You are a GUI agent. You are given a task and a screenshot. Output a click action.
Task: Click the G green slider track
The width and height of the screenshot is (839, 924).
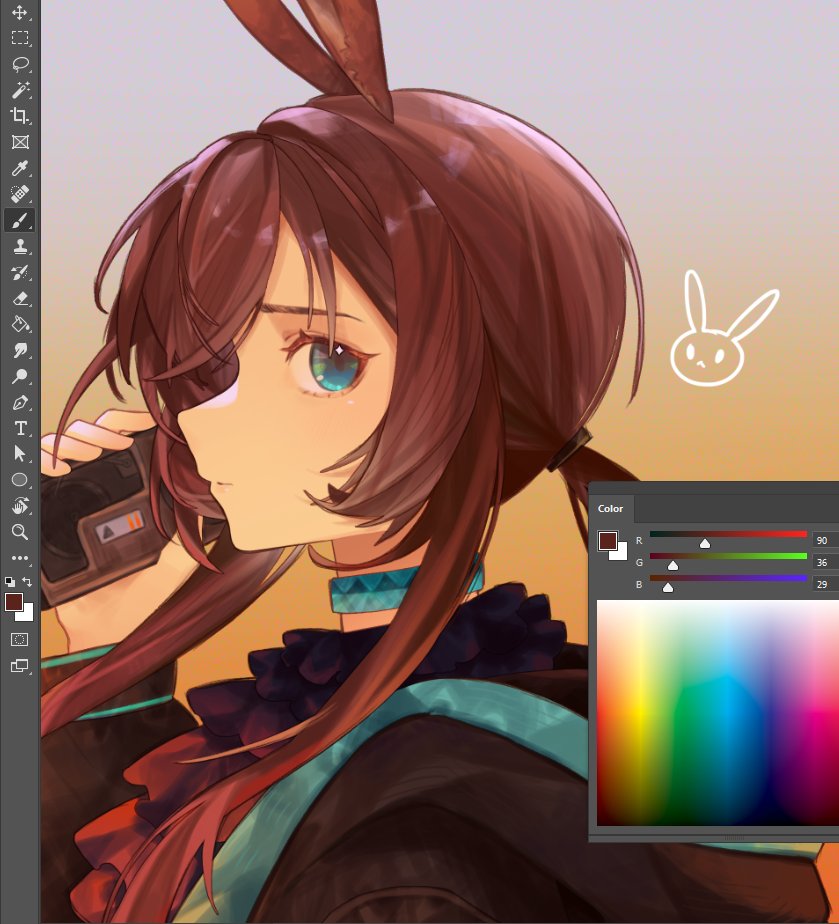click(x=728, y=556)
